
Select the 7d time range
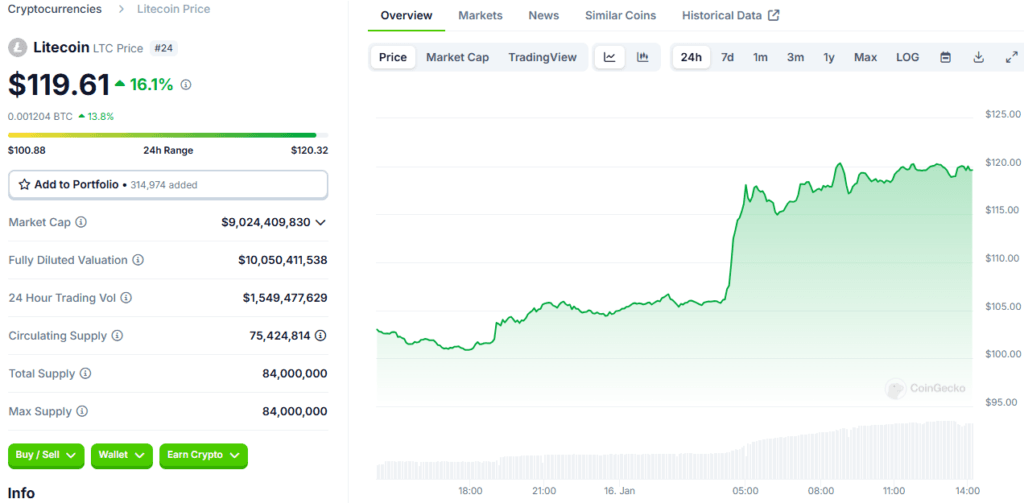pyautogui.click(x=728, y=57)
